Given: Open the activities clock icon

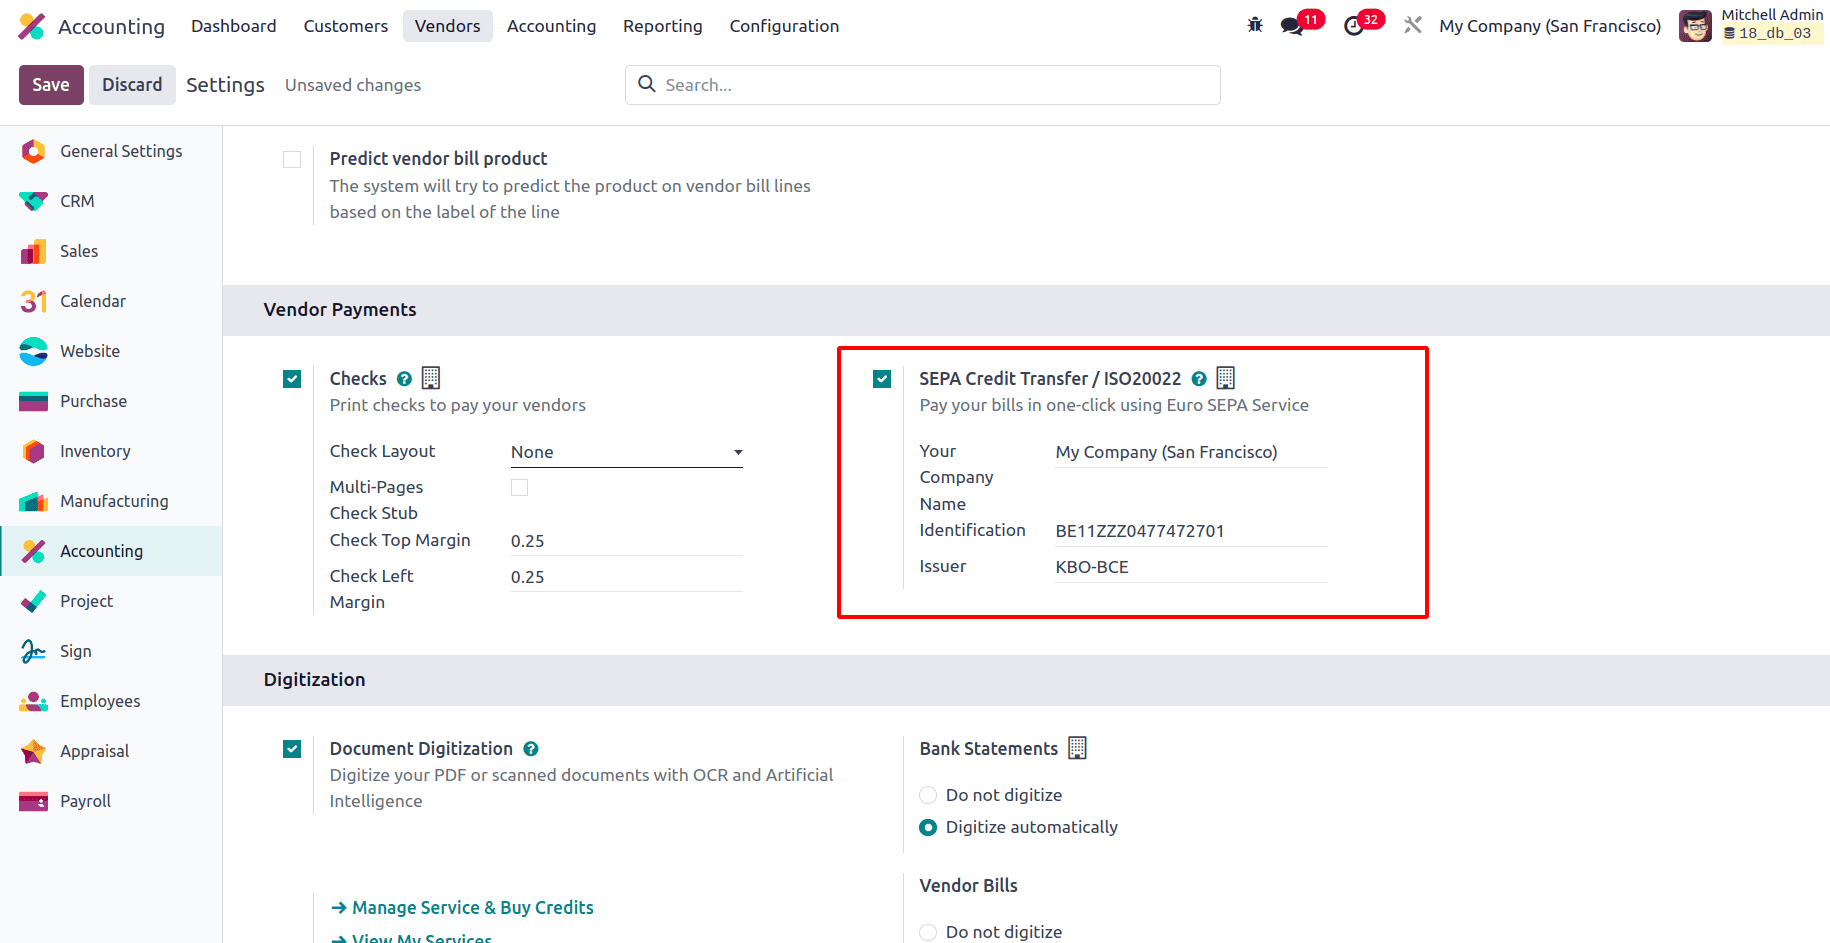Looking at the screenshot, I should pos(1354,26).
